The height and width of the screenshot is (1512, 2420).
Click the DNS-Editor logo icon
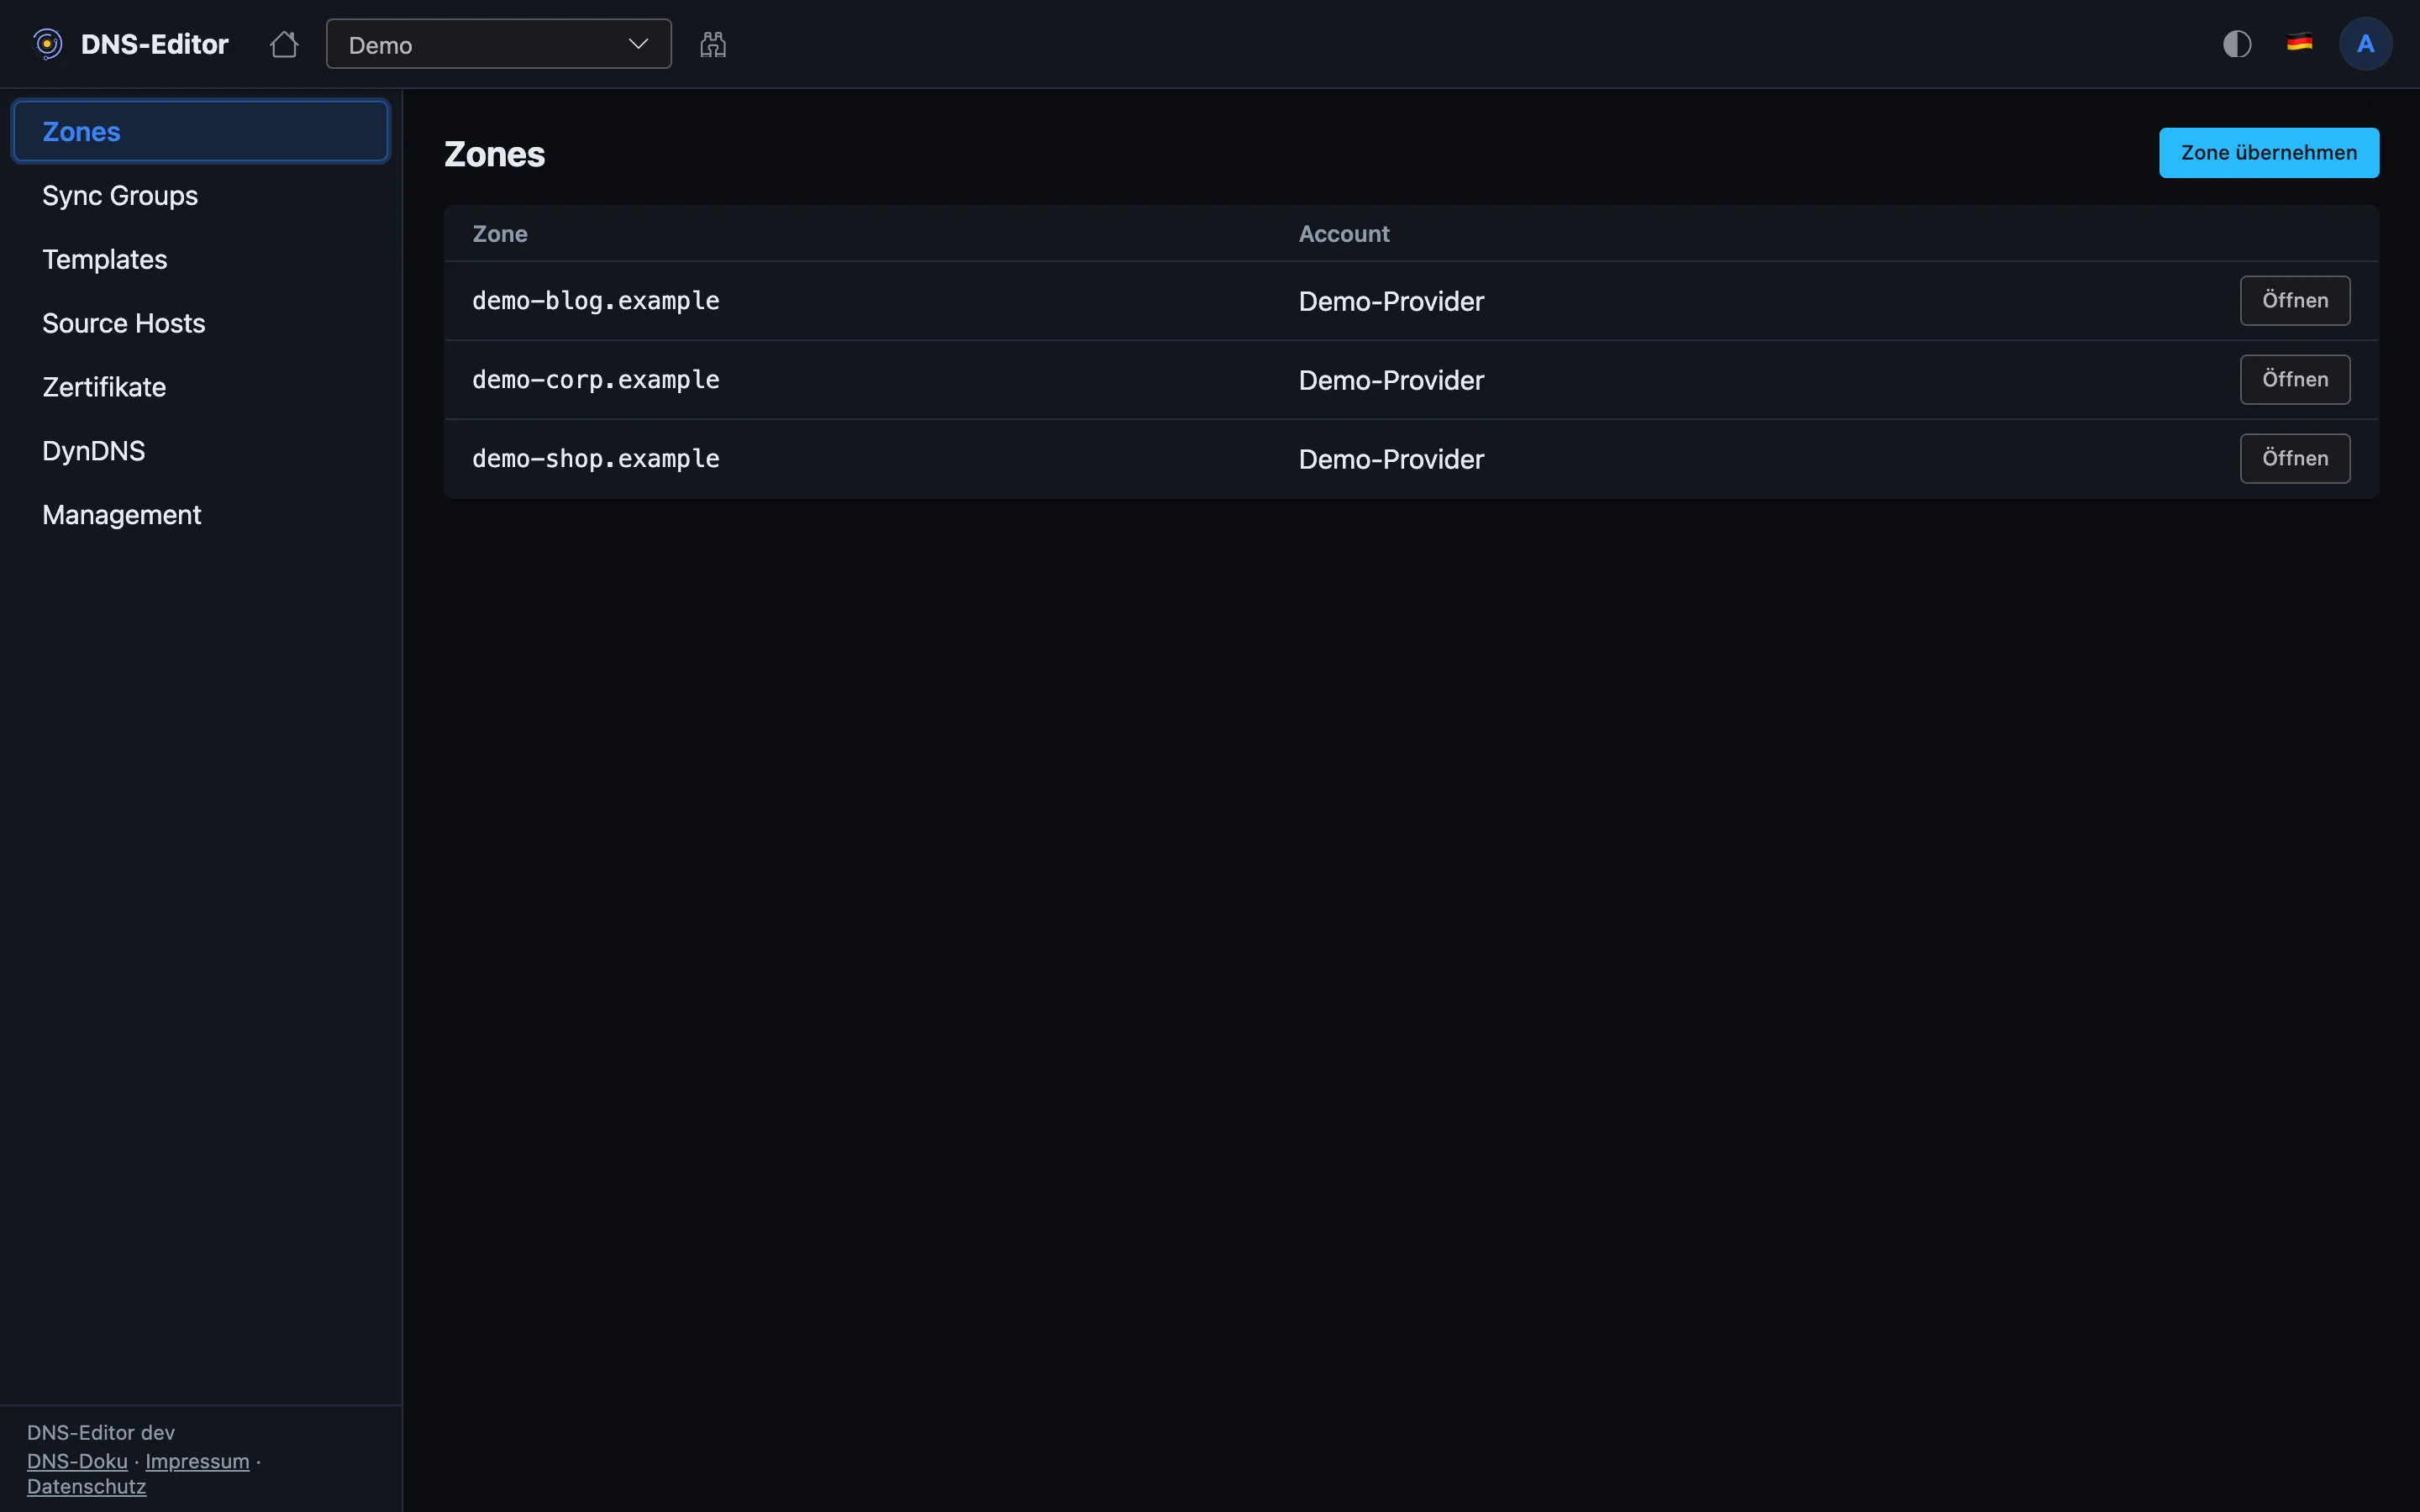click(47, 44)
